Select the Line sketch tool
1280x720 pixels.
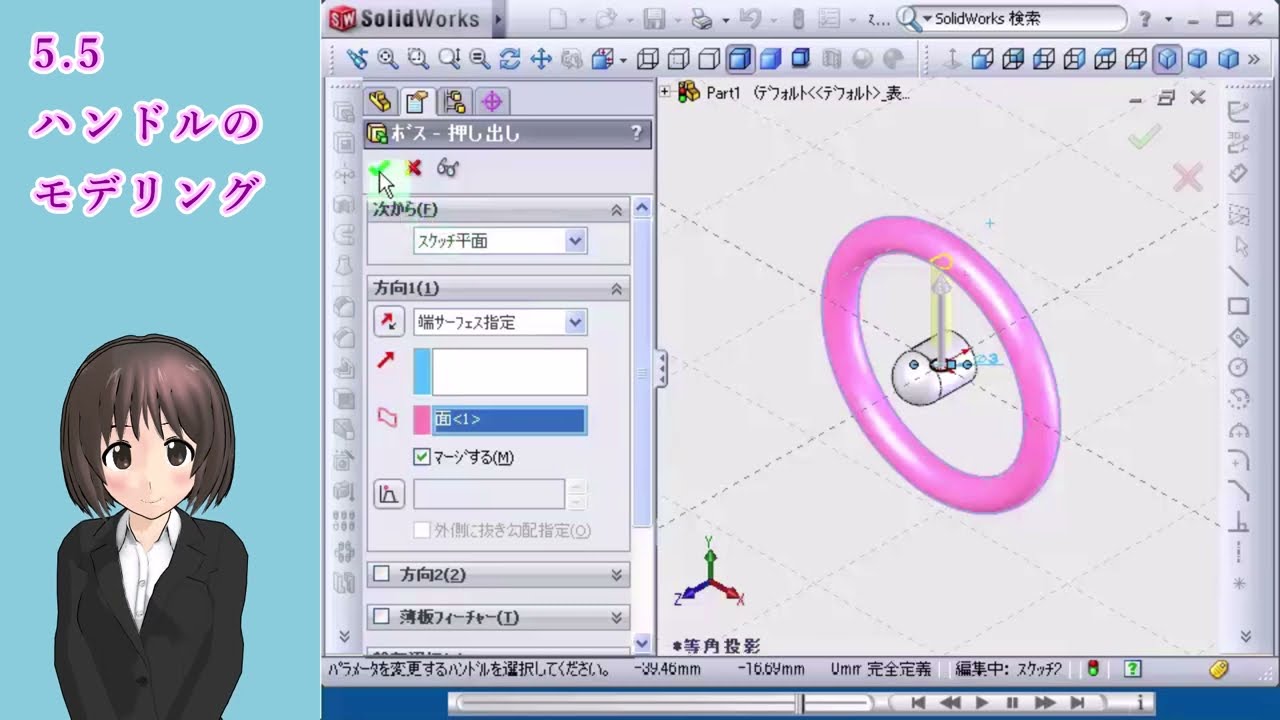pyautogui.click(x=1238, y=275)
